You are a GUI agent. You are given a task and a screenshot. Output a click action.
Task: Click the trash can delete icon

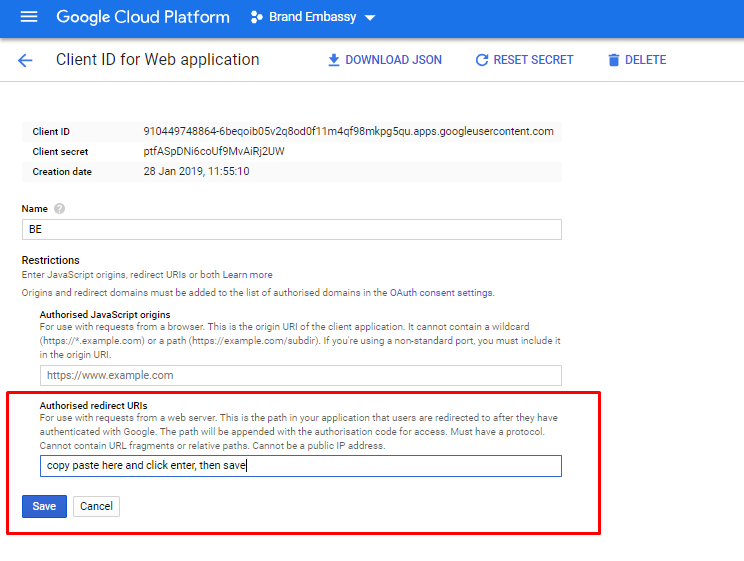click(614, 60)
